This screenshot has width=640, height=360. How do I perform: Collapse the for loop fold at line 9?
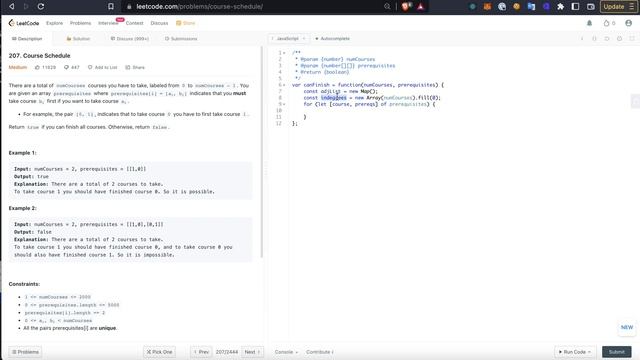click(x=284, y=104)
